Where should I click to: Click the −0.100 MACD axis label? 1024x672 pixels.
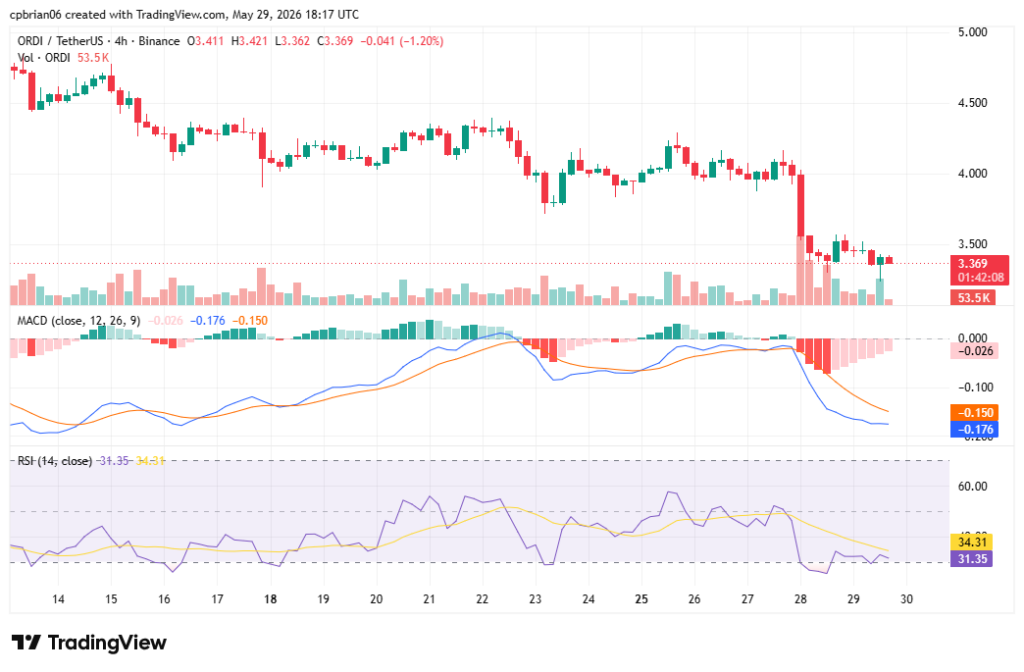[975, 388]
